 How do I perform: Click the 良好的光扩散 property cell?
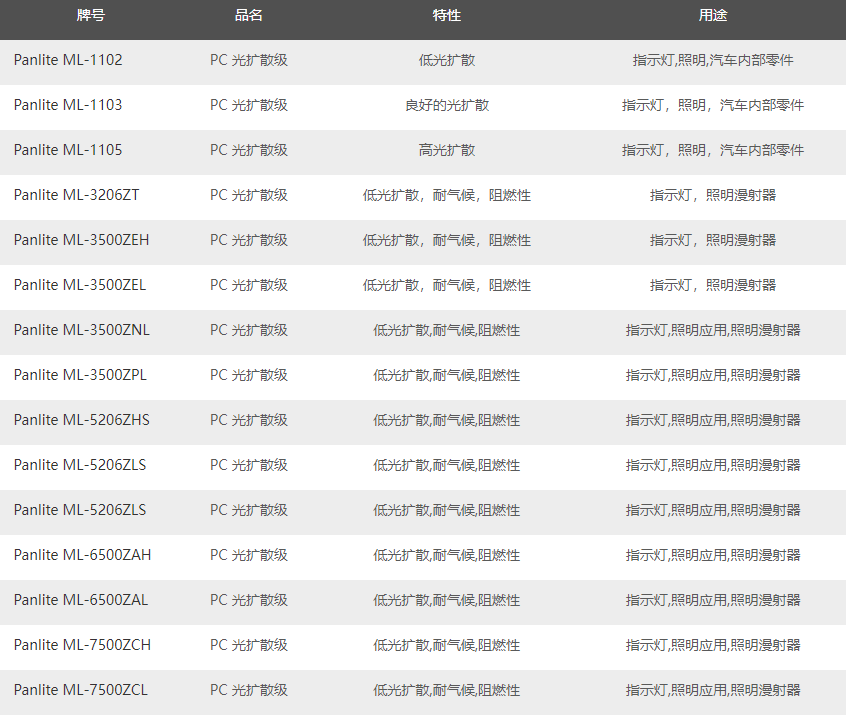447,105
